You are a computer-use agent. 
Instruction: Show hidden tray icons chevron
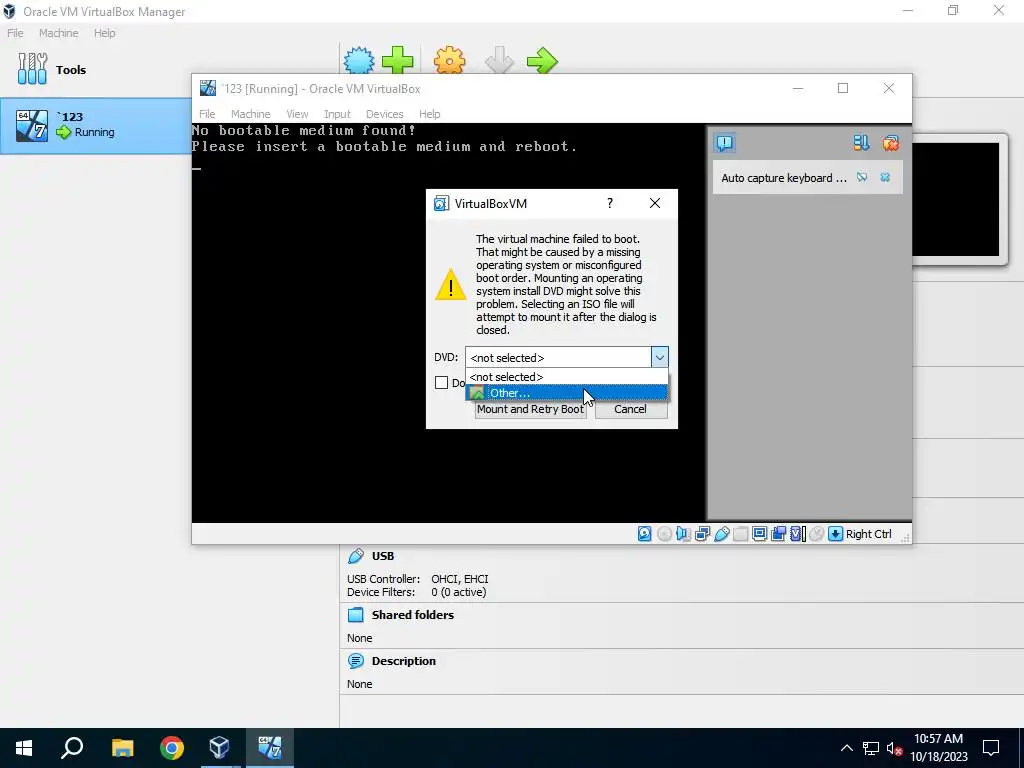846,748
